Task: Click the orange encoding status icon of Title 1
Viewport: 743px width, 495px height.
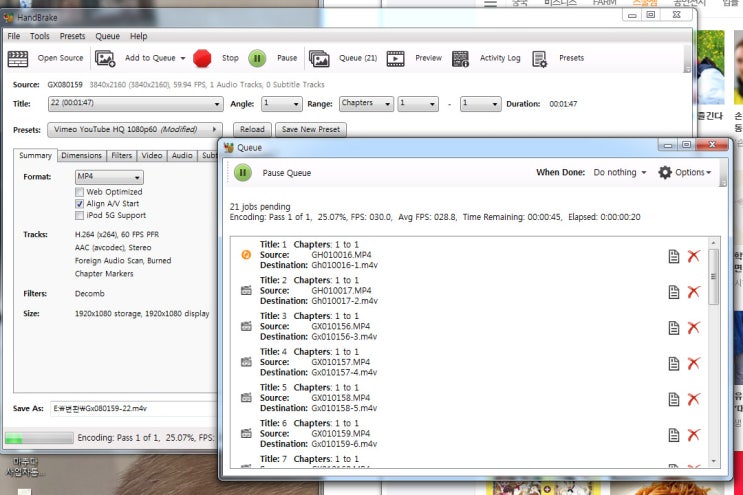Action: click(246, 255)
